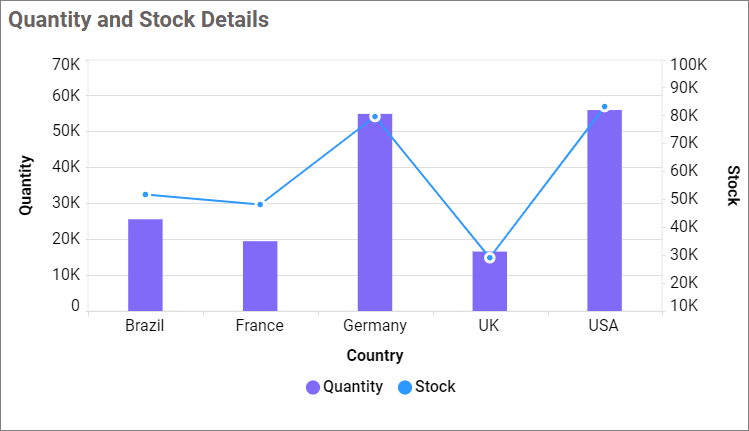This screenshot has width=749, height=431.
Task: Click the purple Quantity legend circle
Action: tap(313, 387)
